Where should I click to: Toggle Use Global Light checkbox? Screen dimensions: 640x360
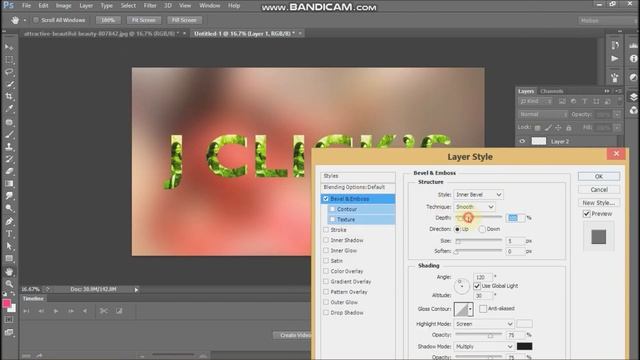point(477,286)
